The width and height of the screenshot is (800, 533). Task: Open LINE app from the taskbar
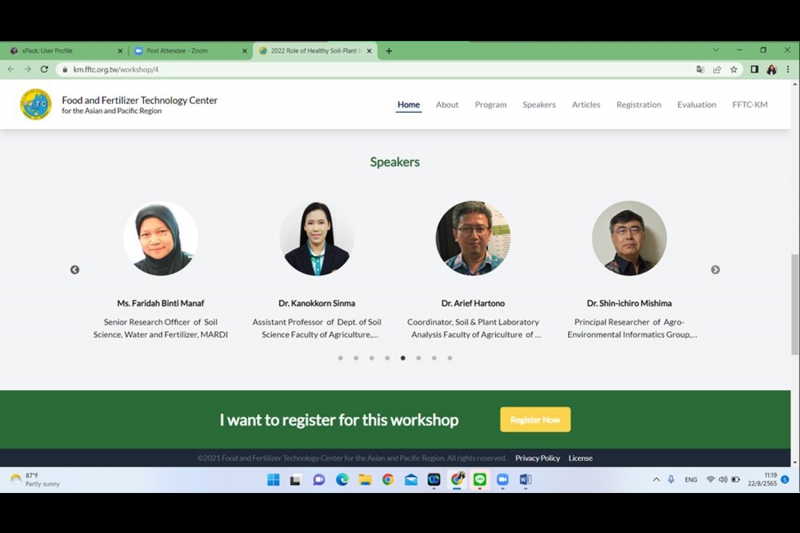[x=480, y=480]
